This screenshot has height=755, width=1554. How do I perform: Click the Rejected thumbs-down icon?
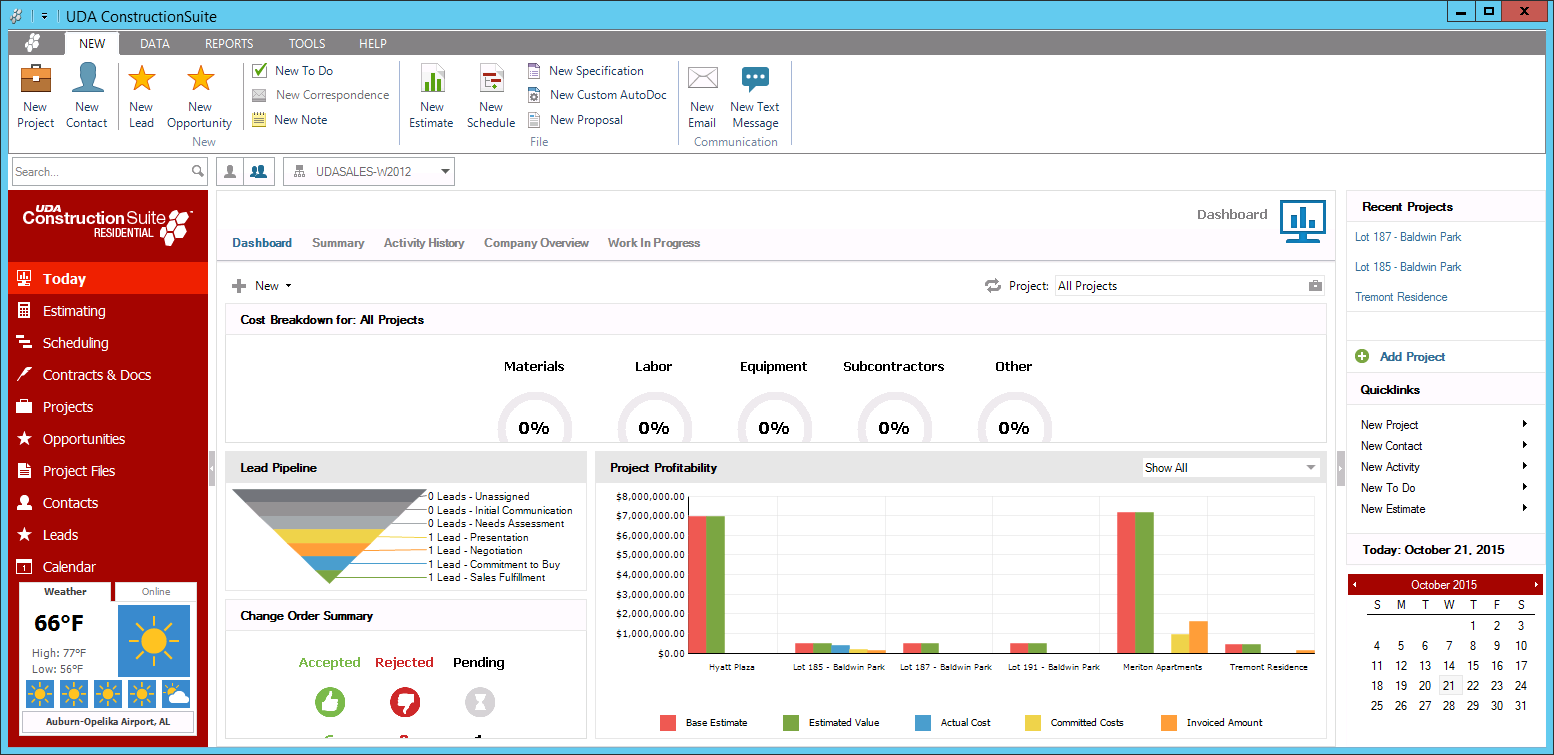405,702
